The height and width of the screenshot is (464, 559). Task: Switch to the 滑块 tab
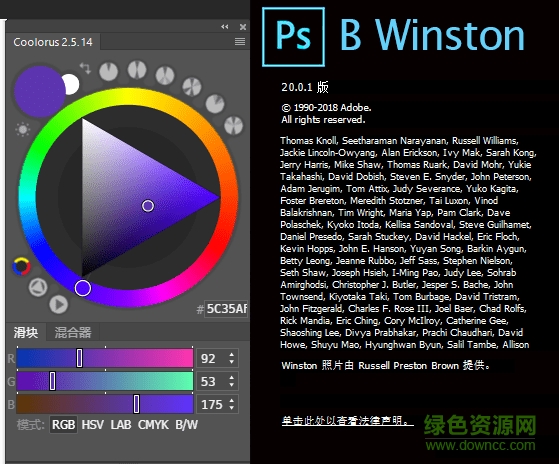[x=26, y=332]
